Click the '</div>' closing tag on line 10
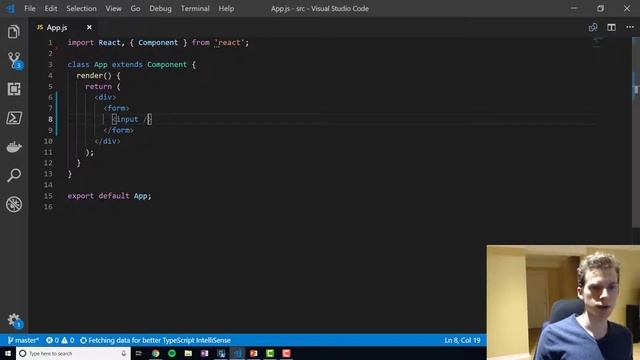Image resolution: width=640 pixels, height=360 pixels. pyautogui.click(x=107, y=141)
